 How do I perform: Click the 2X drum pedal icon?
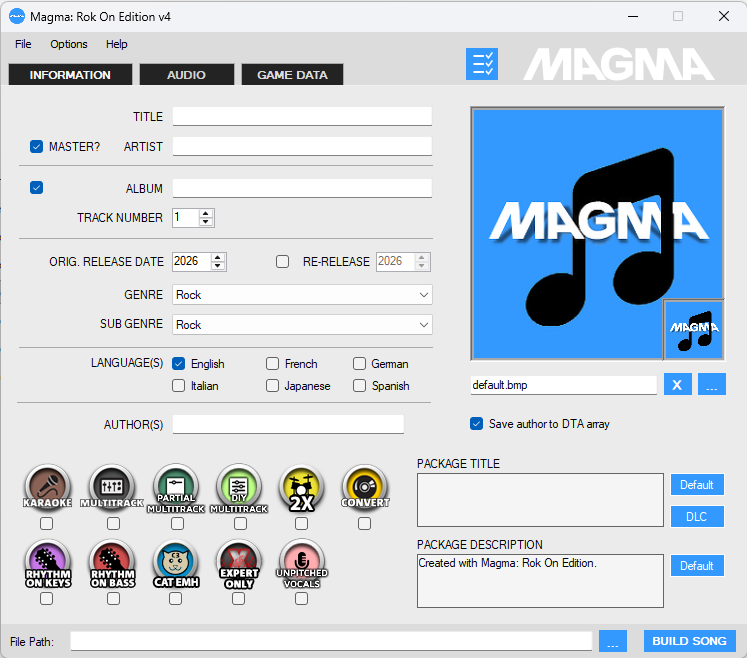tap(302, 488)
